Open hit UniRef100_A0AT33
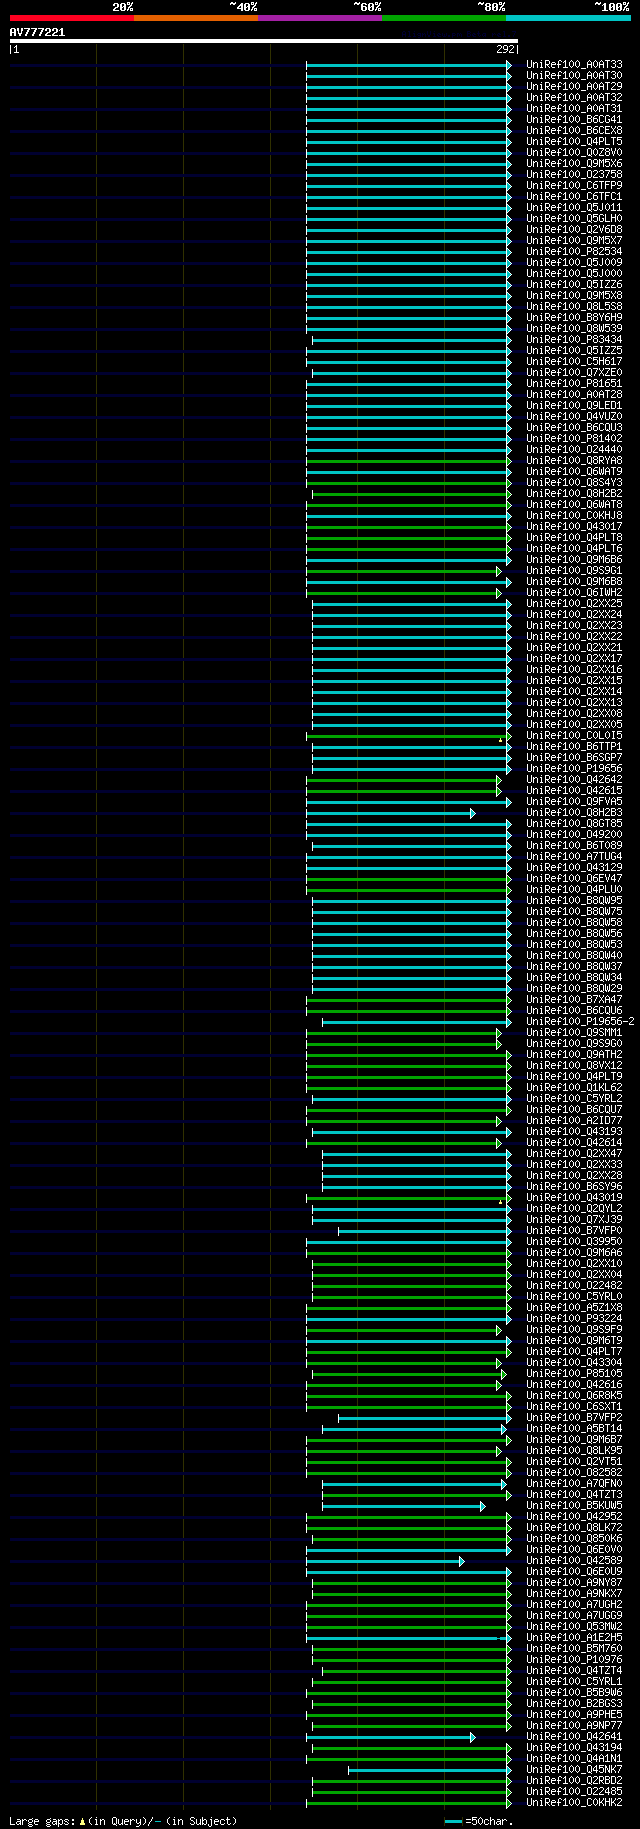This screenshot has width=640, height=1829. (574, 65)
